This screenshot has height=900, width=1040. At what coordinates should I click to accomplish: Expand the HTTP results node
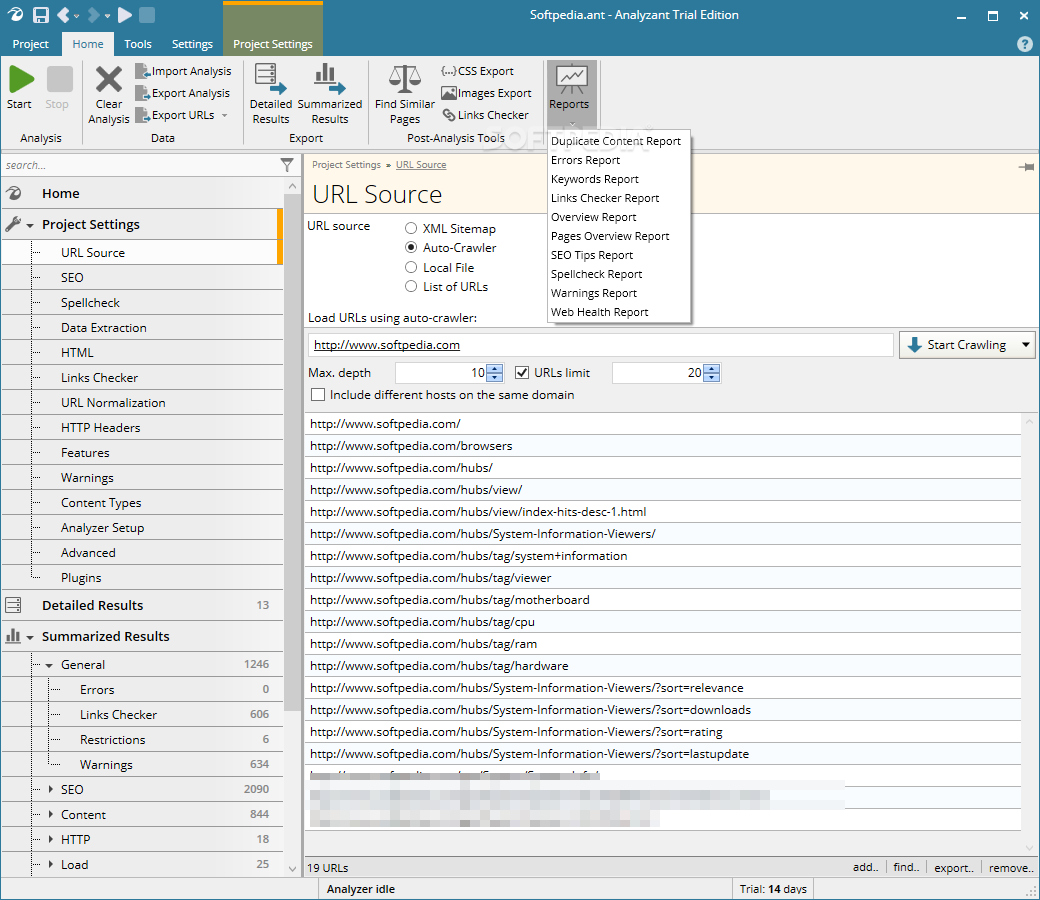pyautogui.click(x=50, y=839)
